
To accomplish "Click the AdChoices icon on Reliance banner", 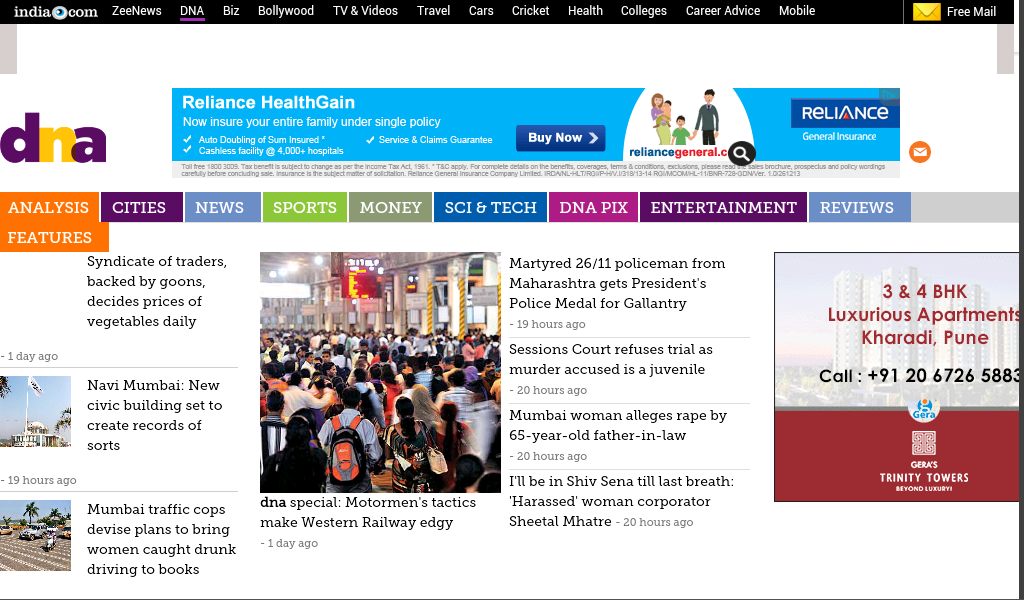I will [889, 96].
